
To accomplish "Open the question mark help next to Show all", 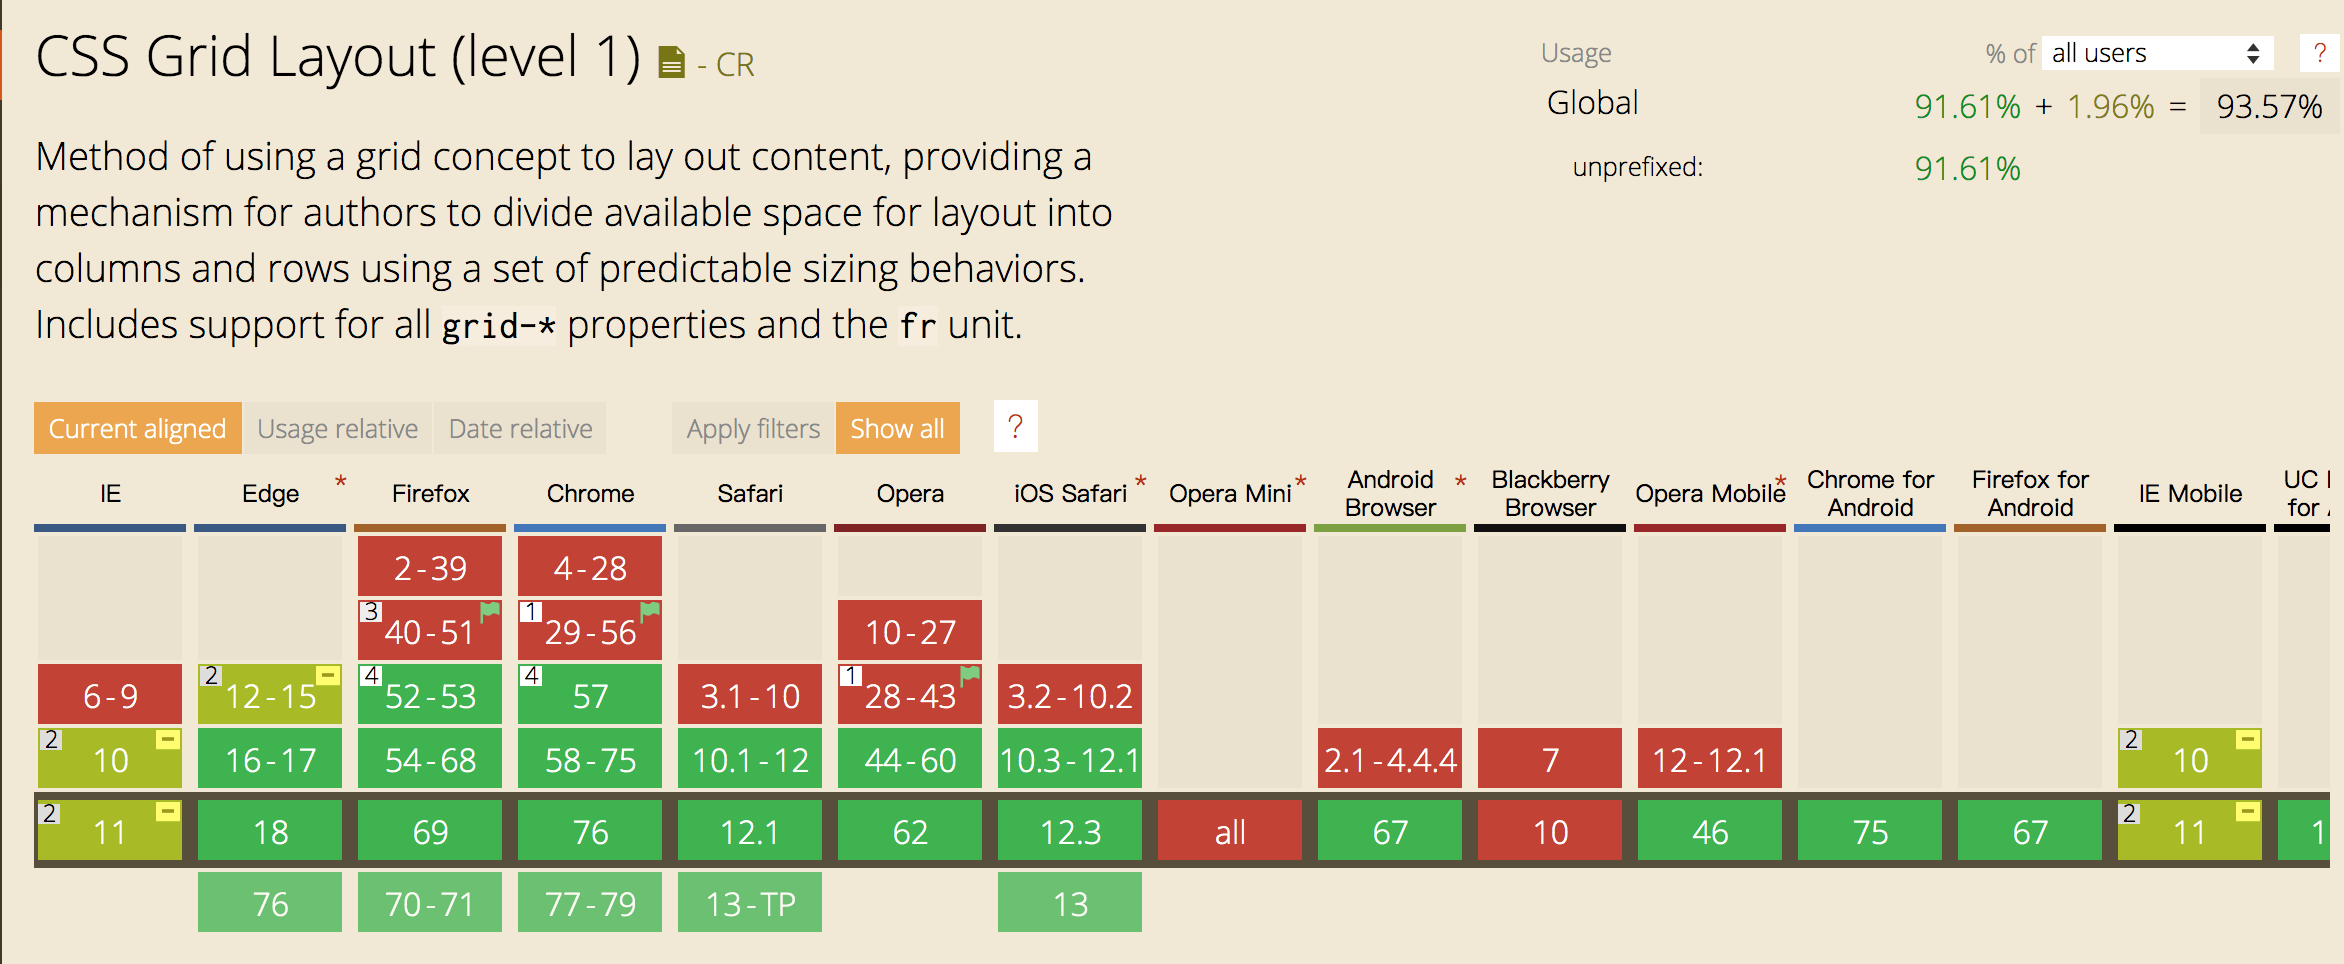I will point(1015,427).
